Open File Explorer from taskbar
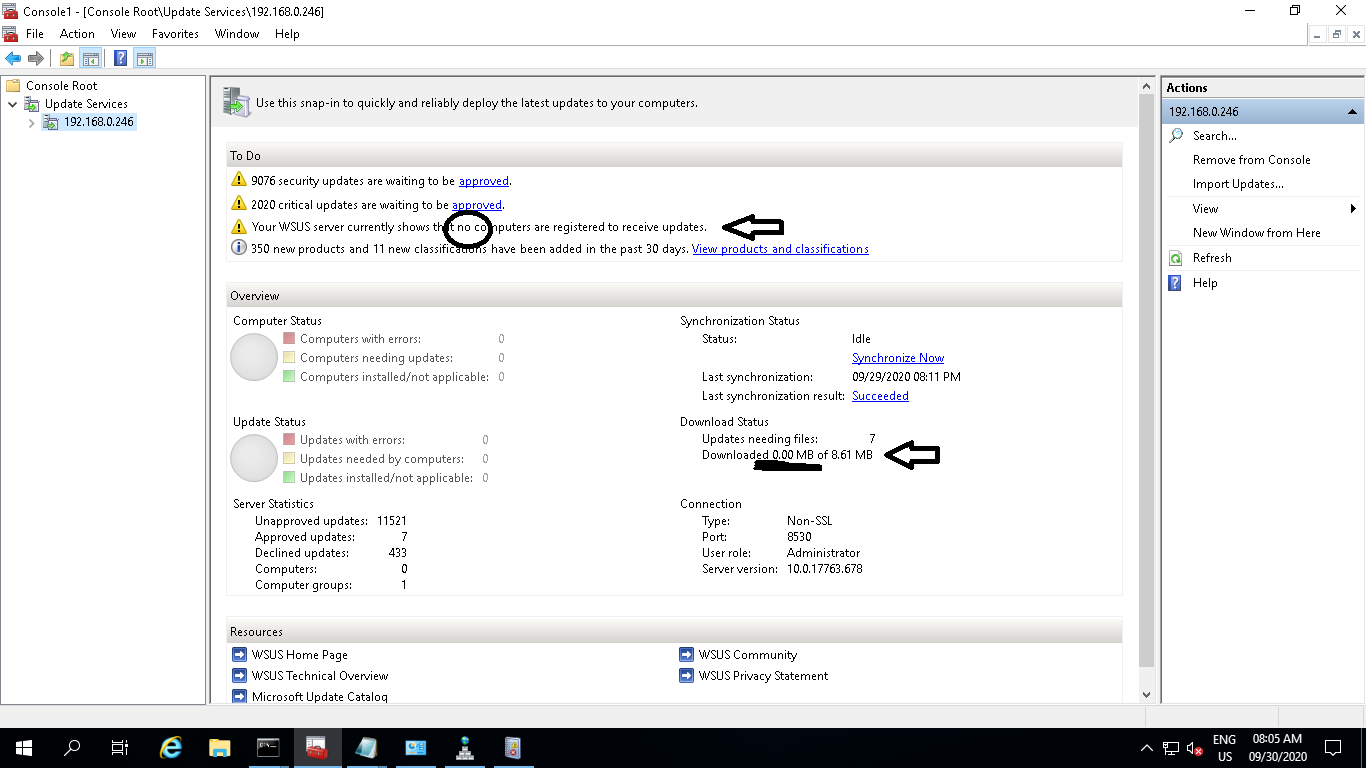 (220, 748)
